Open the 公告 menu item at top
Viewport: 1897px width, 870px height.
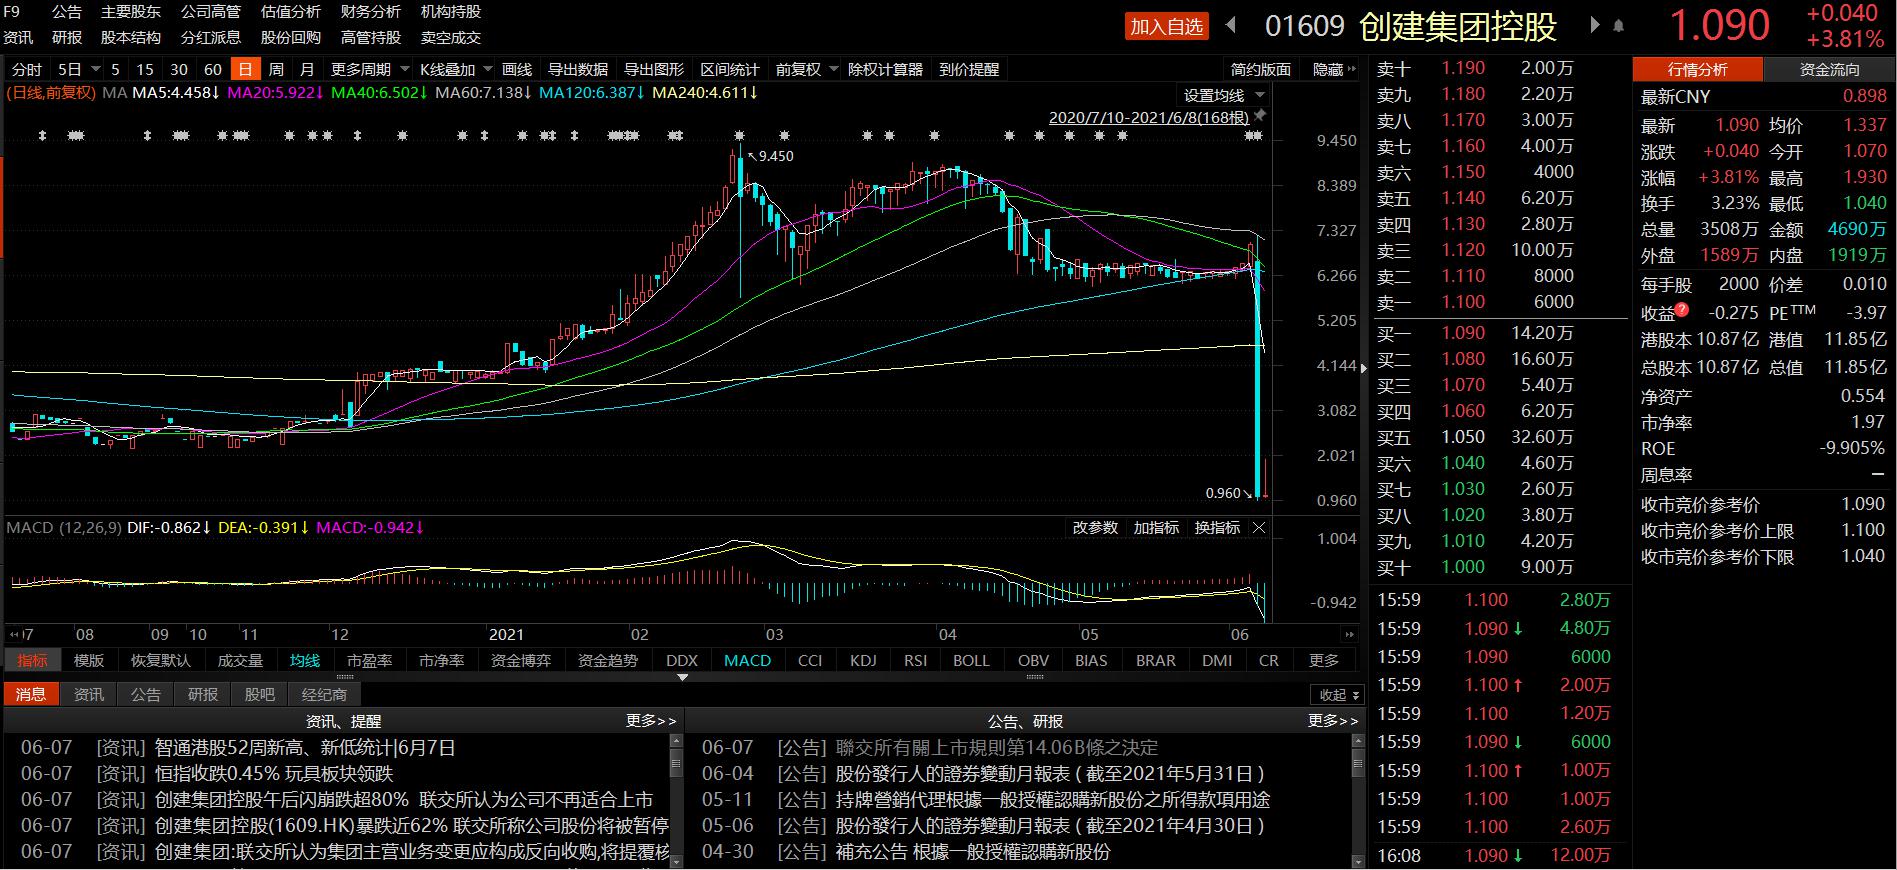(x=67, y=12)
